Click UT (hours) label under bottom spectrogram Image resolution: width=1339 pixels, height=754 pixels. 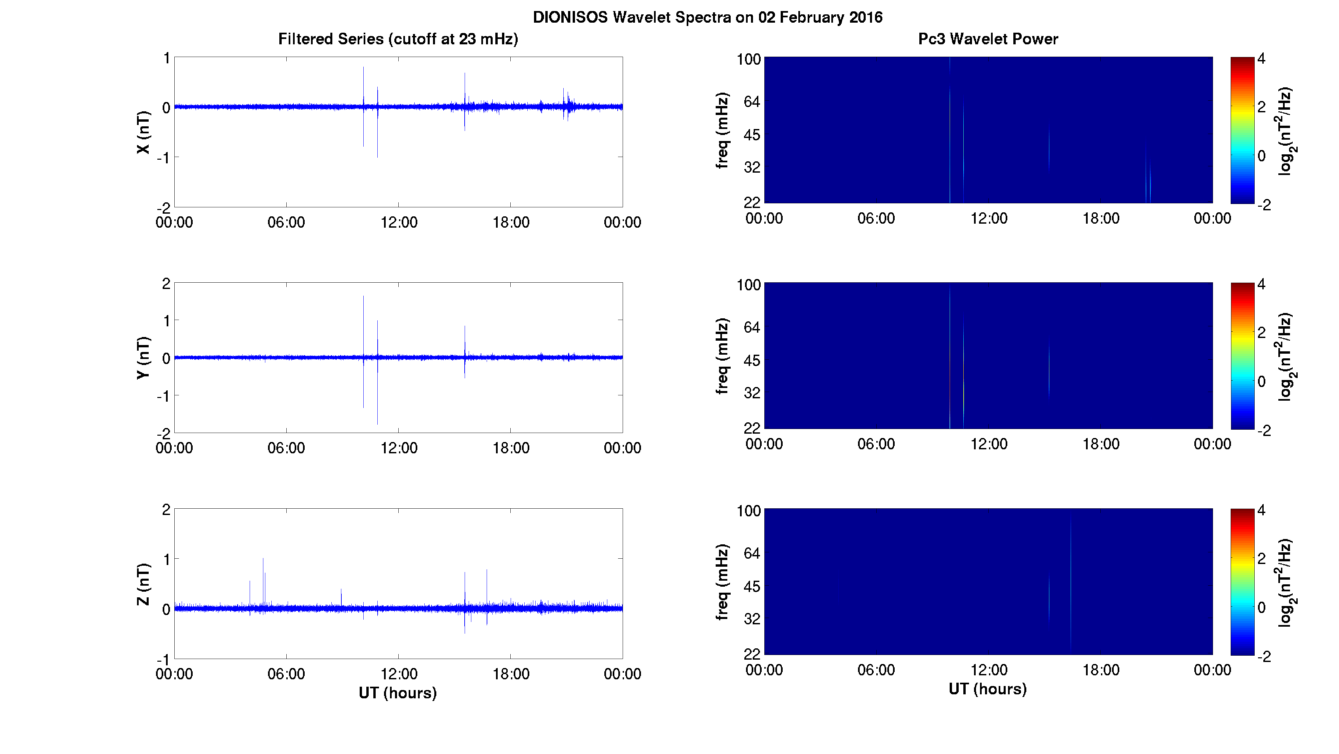click(x=988, y=689)
